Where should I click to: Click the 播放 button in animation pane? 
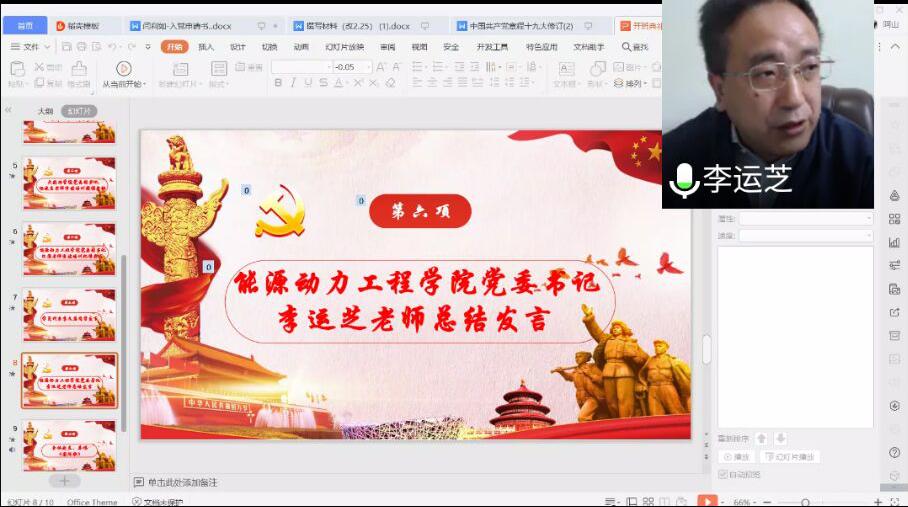click(736, 457)
